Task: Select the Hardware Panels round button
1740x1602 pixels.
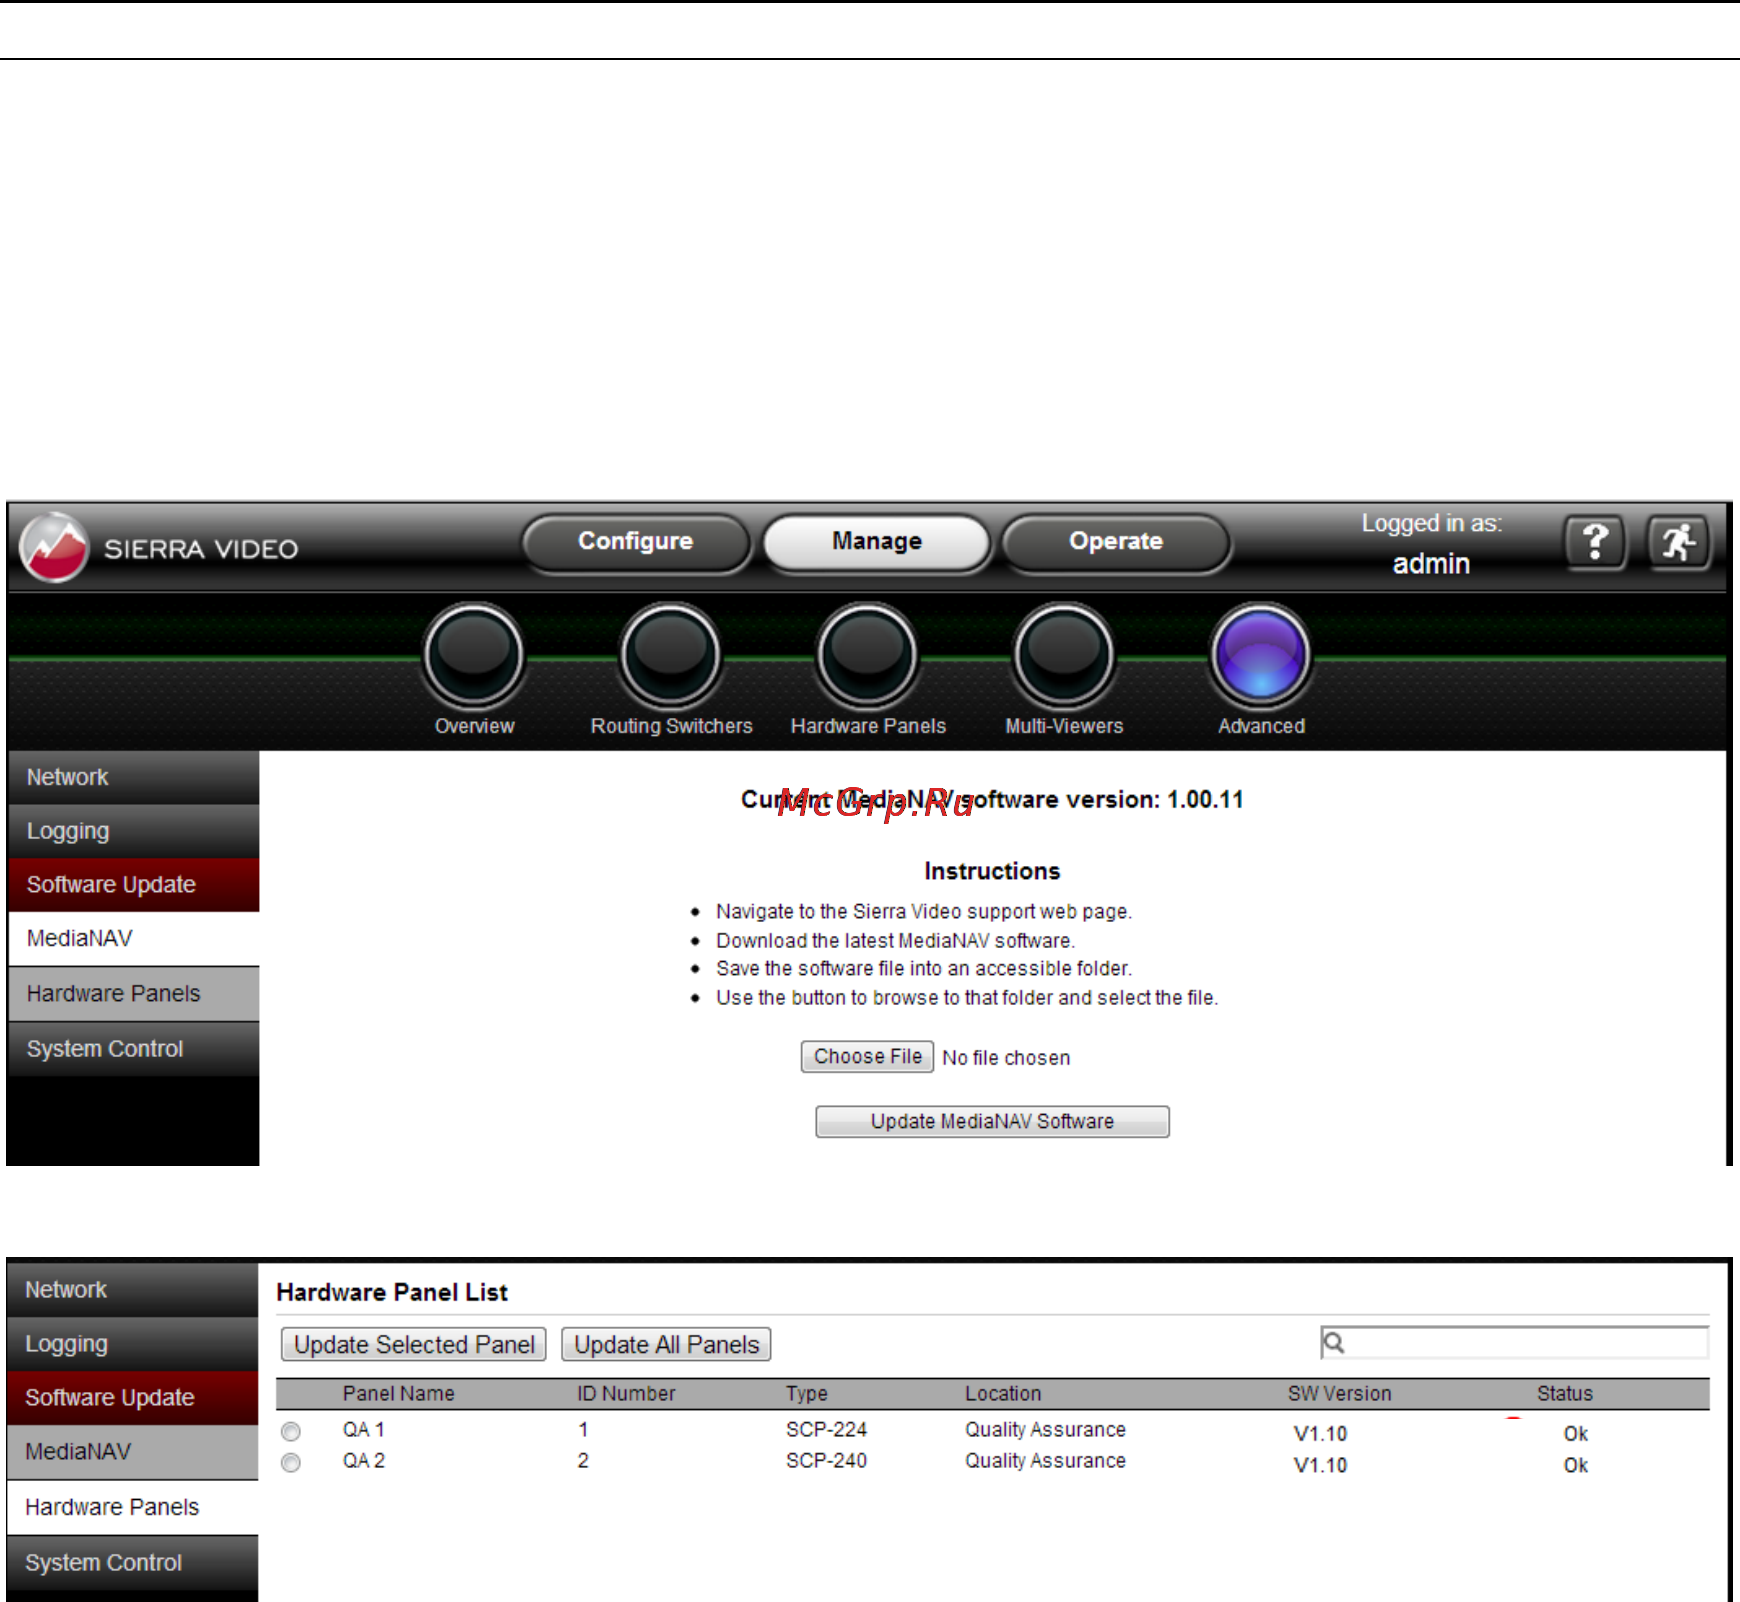Action: click(867, 654)
